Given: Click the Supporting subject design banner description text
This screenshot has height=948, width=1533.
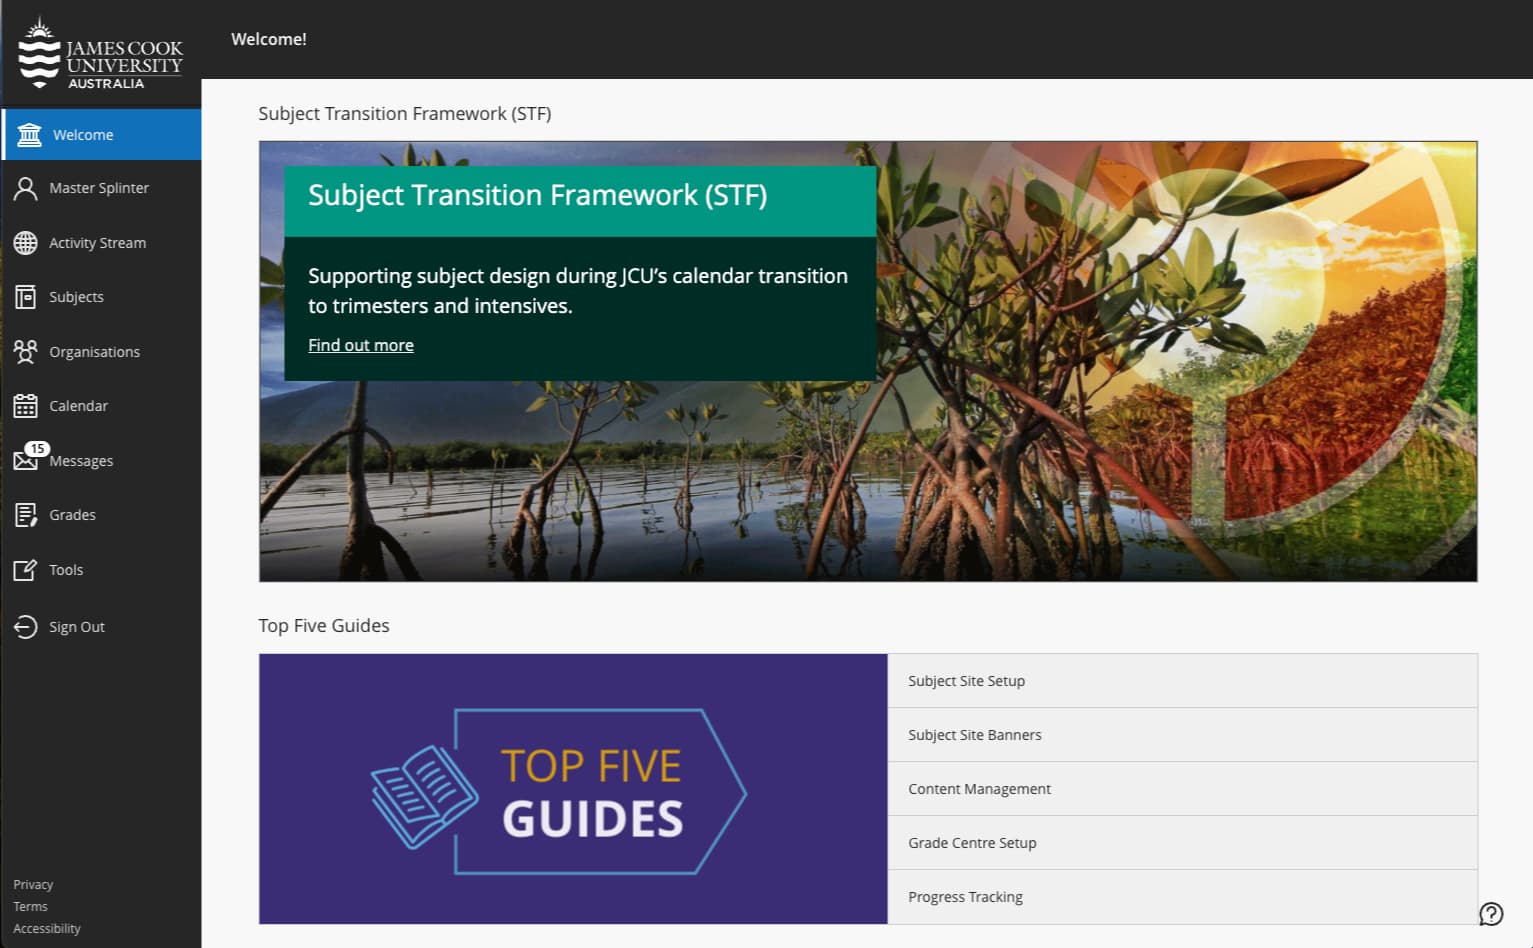Looking at the screenshot, I should (x=578, y=291).
